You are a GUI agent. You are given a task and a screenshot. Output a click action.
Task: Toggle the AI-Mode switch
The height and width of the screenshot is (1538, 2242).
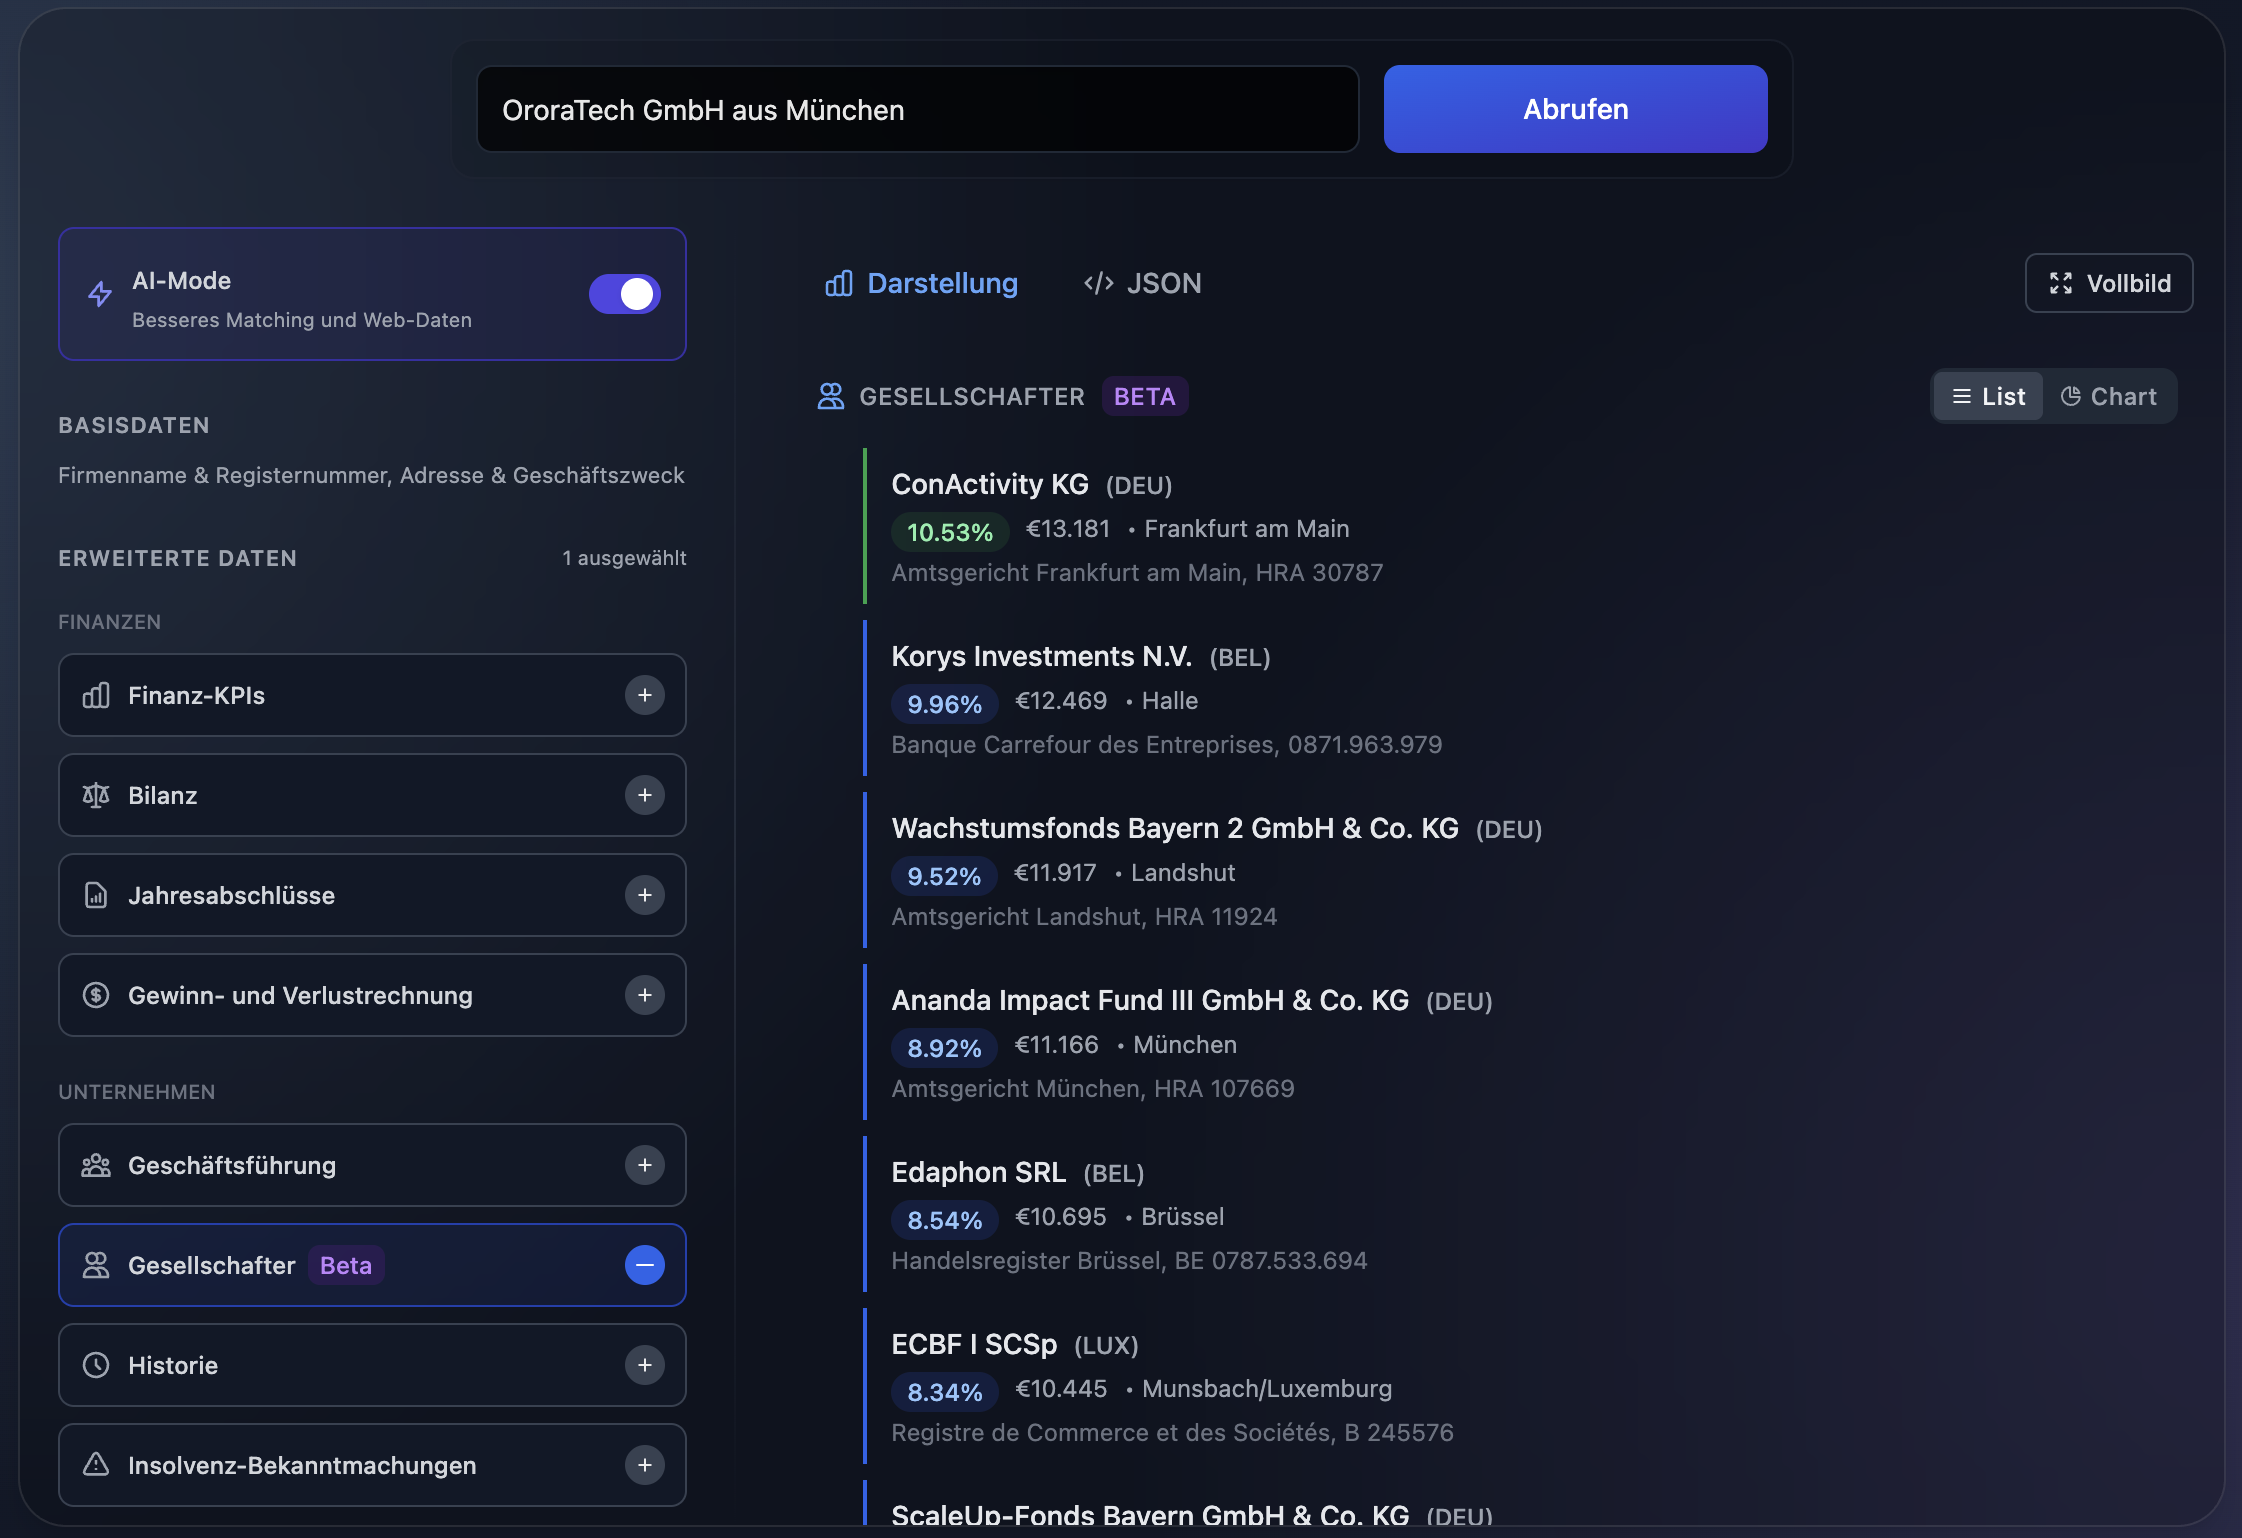point(624,294)
